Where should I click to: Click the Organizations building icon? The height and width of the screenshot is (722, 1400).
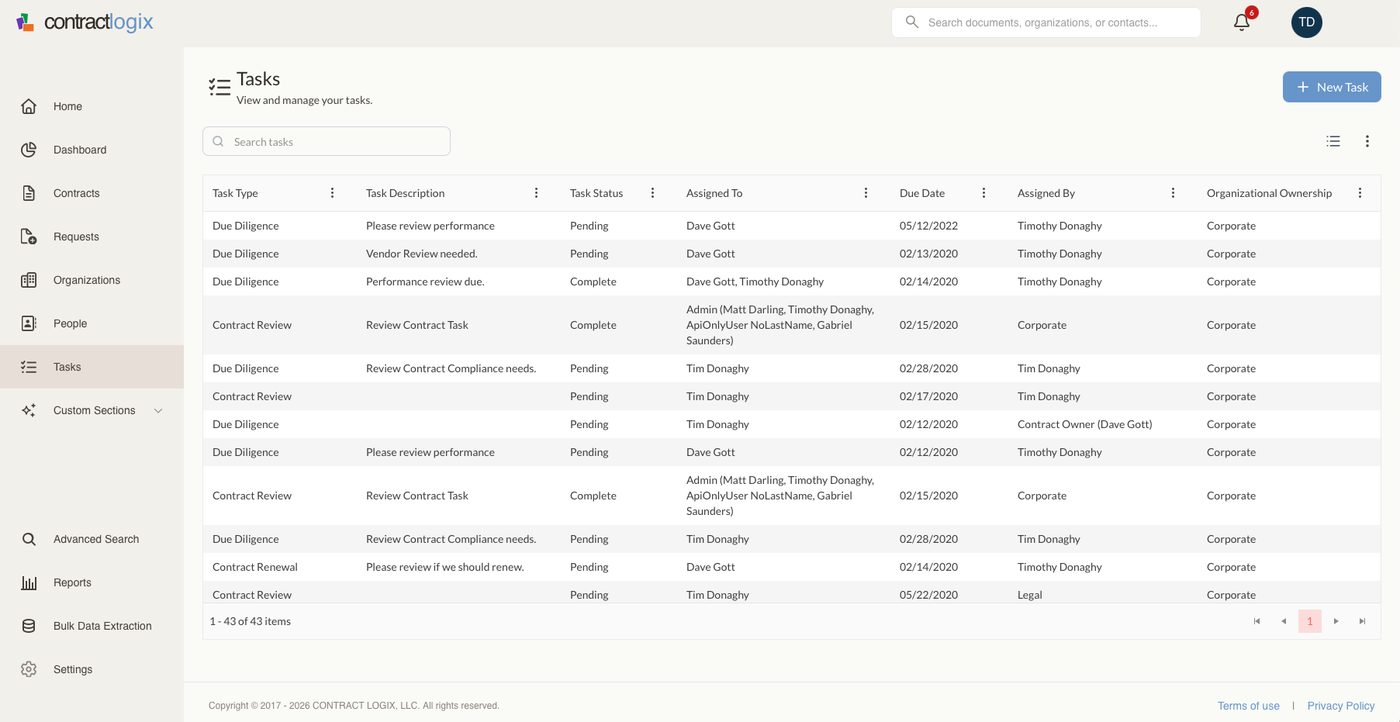[29, 280]
